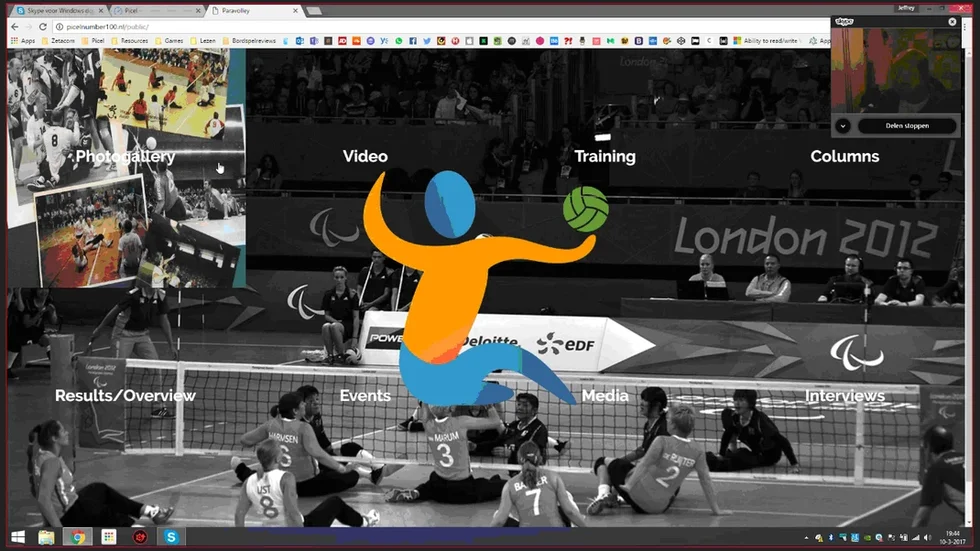Click the Skype video preview thumbnail
This screenshot has height=551, width=980.
896,71
